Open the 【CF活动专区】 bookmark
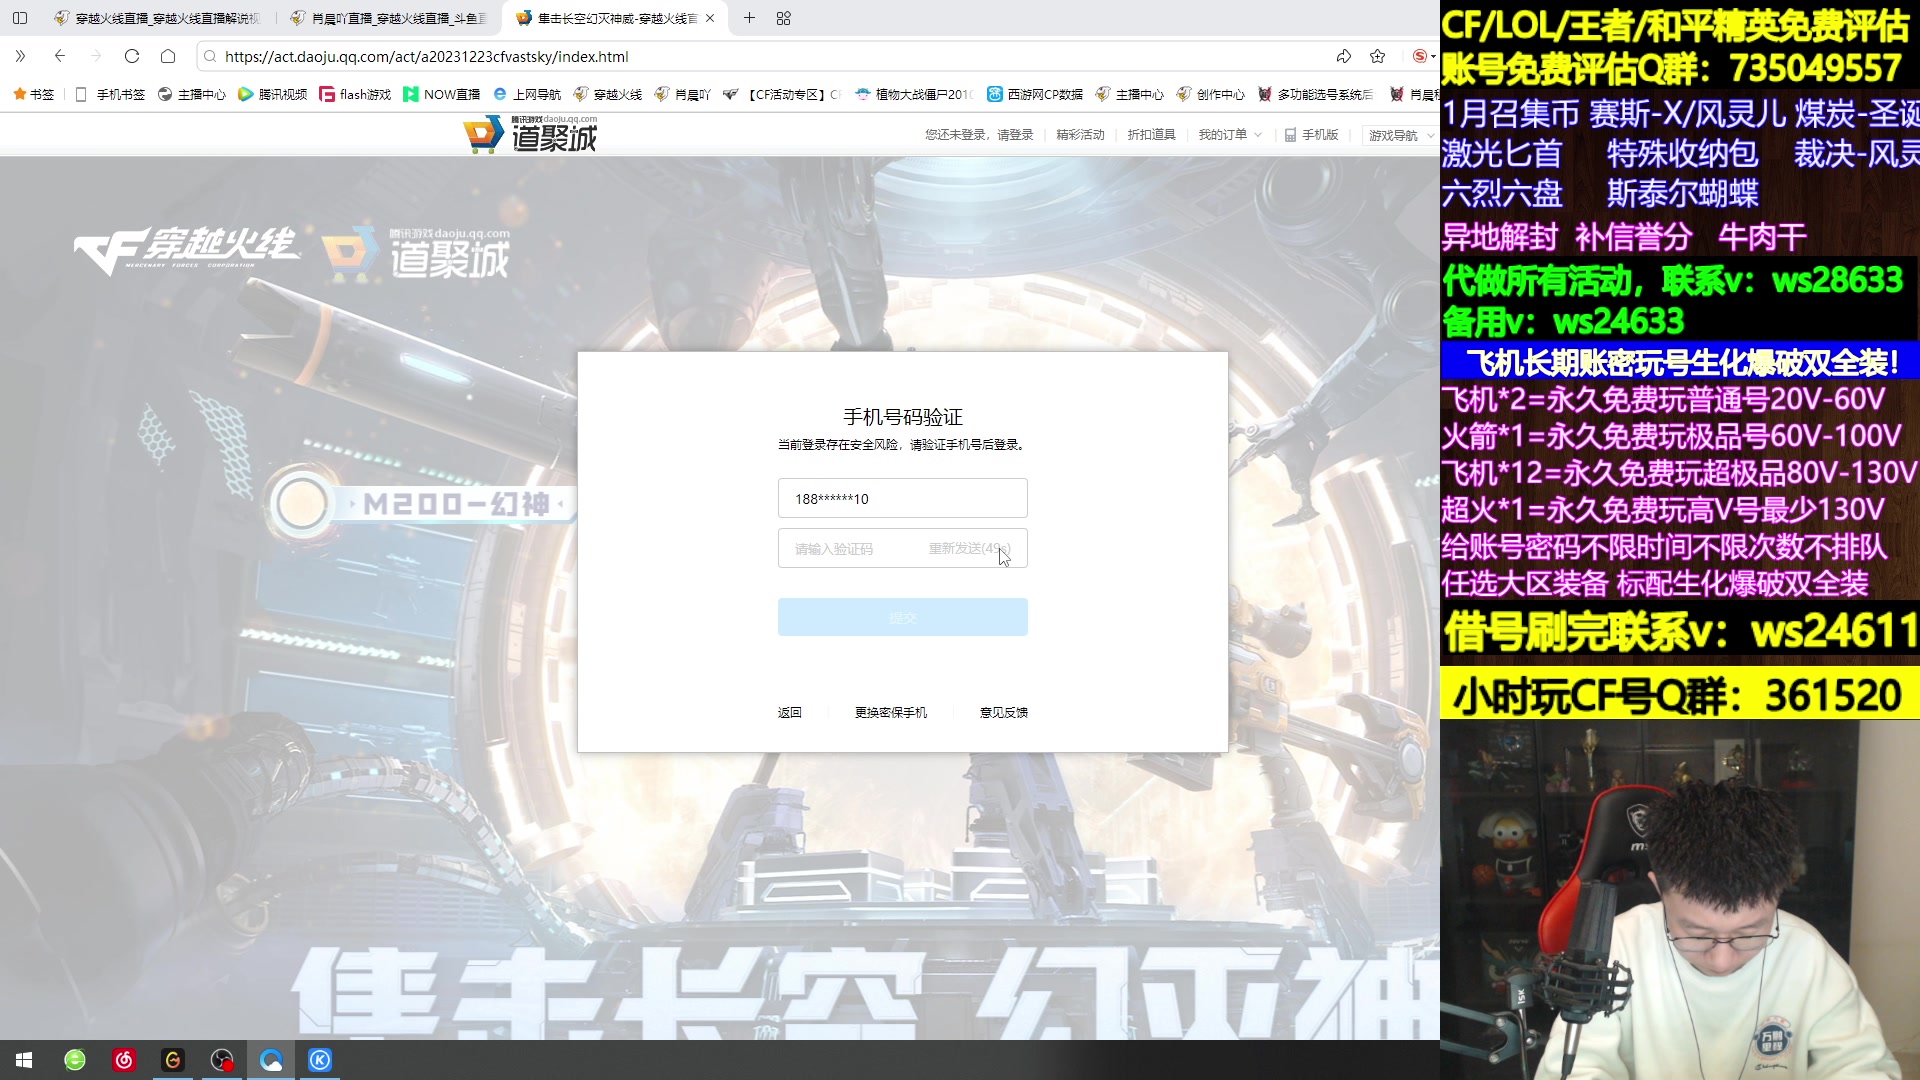The image size is (1920, 1080). click(x=782, y=94)
